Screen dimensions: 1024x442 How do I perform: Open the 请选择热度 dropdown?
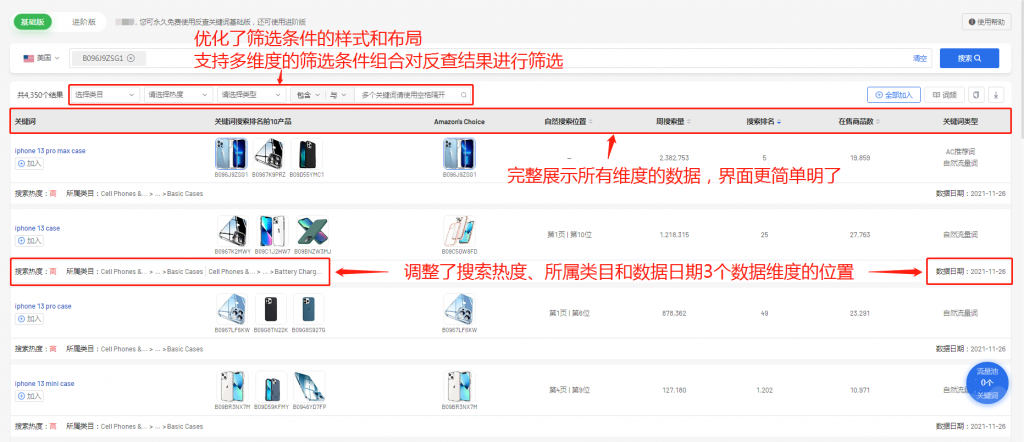pyautogui.click(x=178, y=95)
